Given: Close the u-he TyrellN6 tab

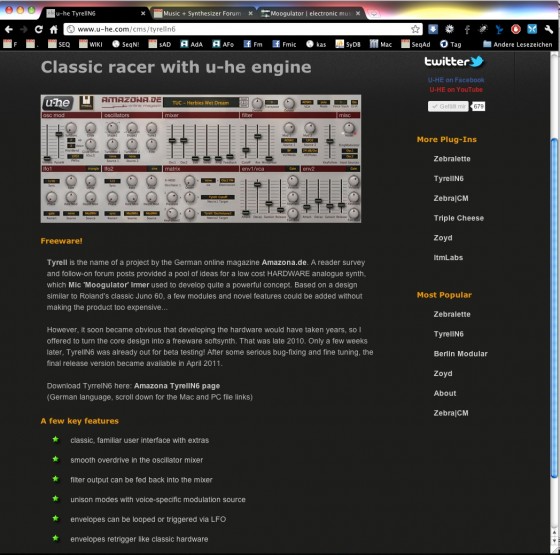Looking at the screenshot, I should (x=143, y=14).
